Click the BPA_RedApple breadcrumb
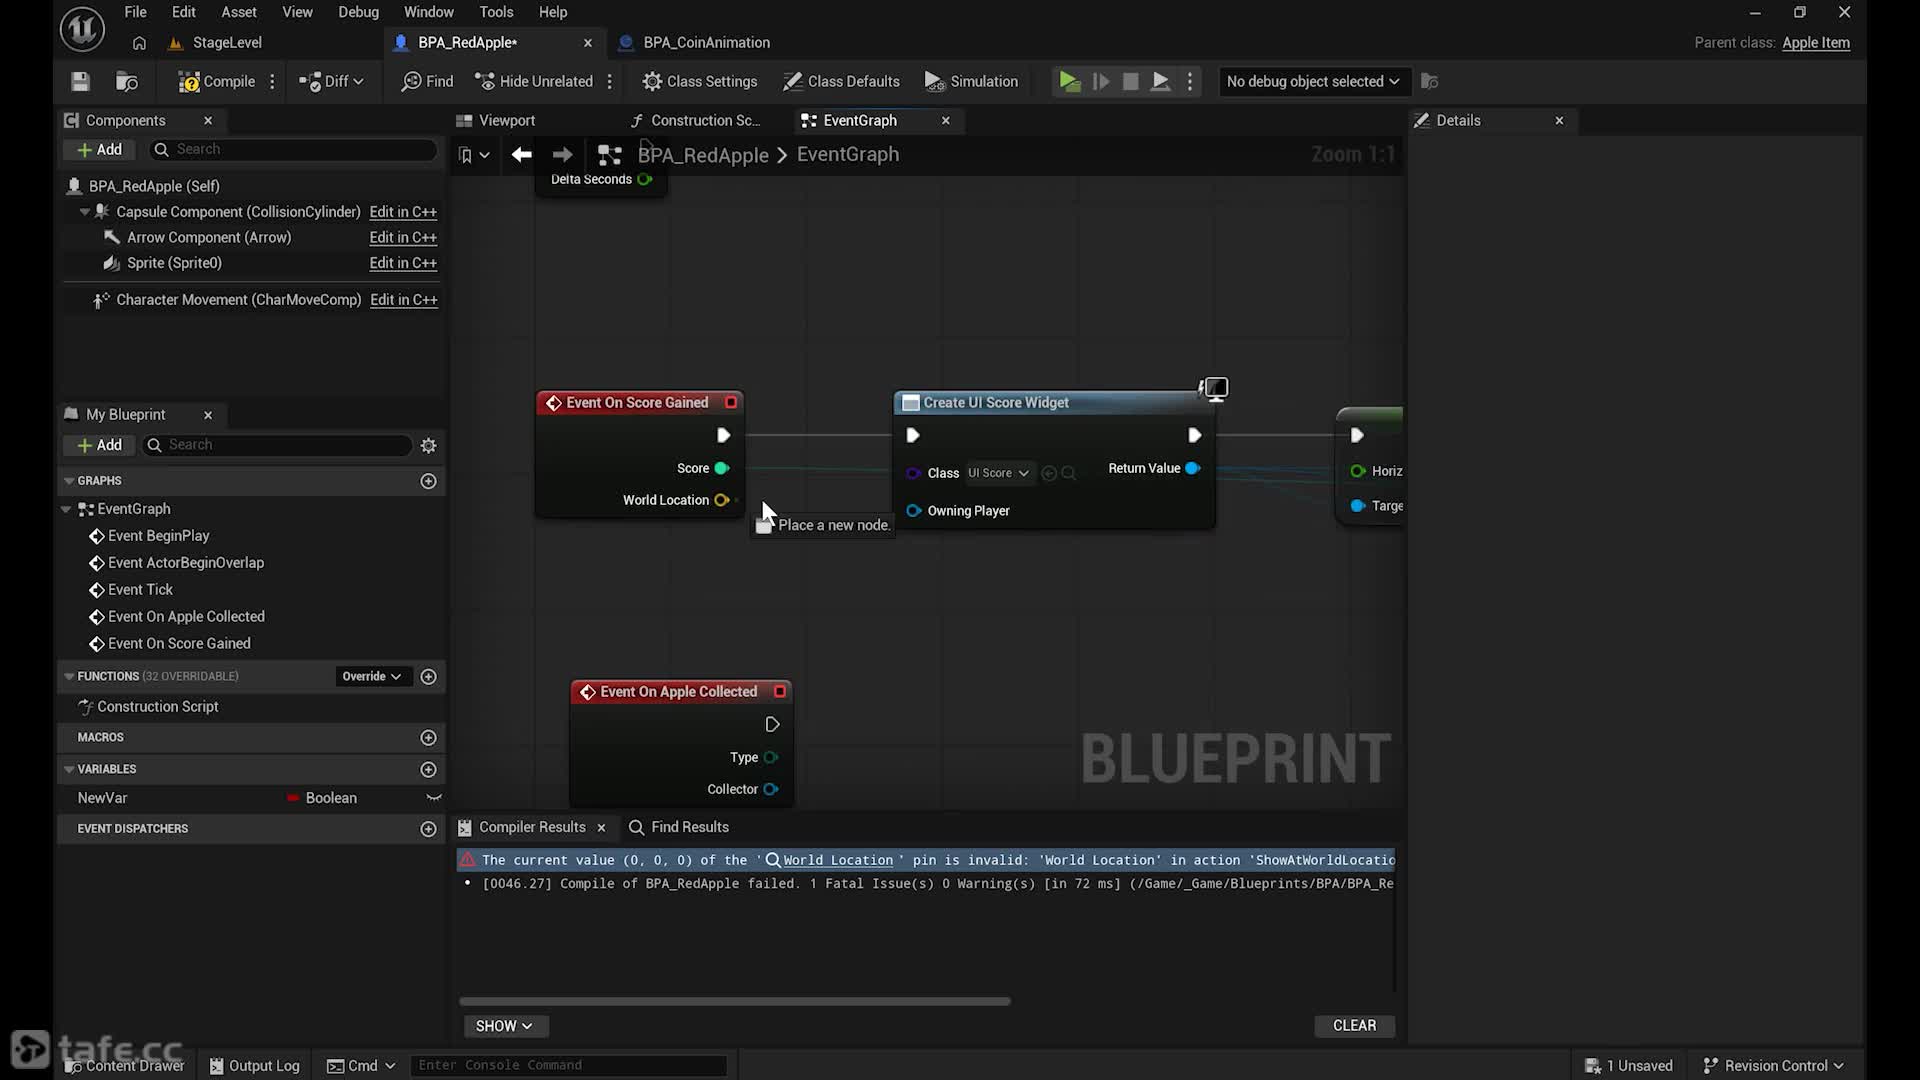 [x=703, y=155]
